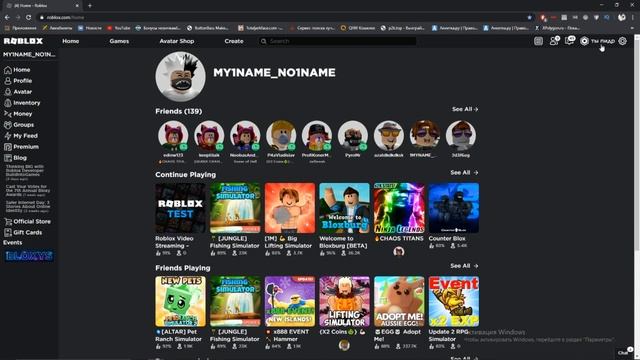640x360 pixels.
Task: Click the browser address bar URL
Action: 65,17
